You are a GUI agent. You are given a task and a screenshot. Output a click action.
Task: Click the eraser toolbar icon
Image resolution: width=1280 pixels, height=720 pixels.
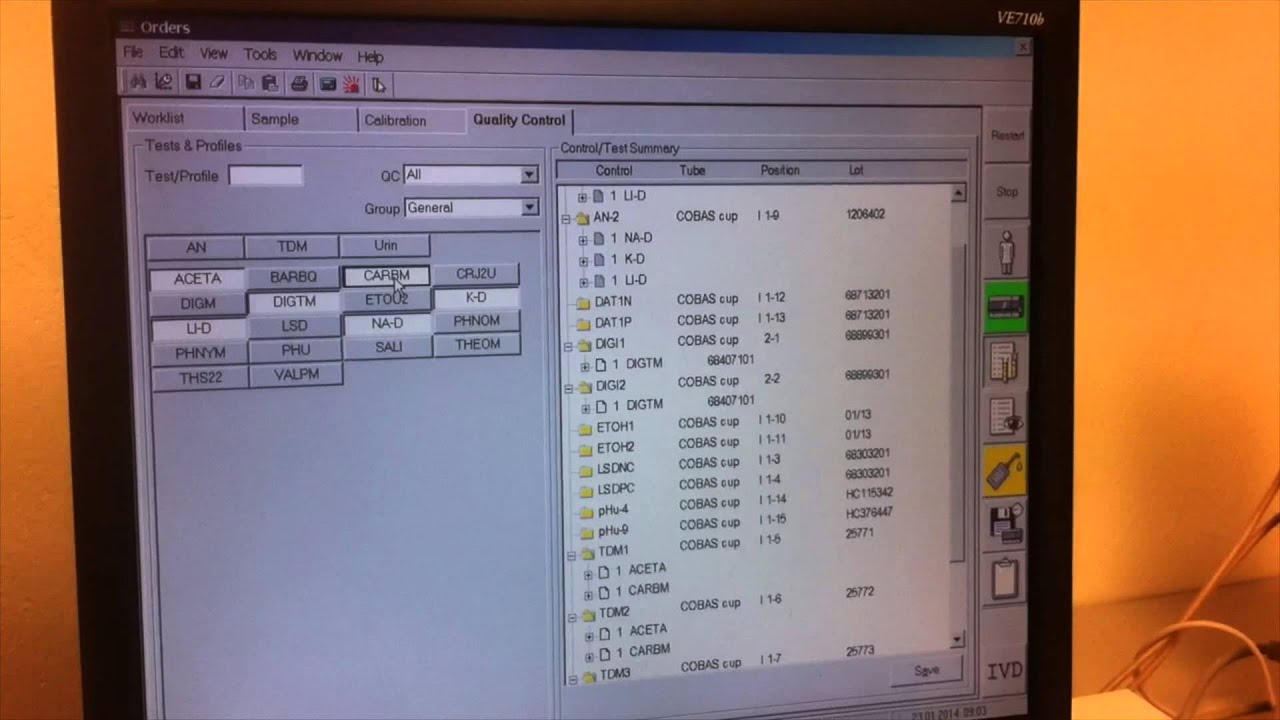pos(216,83)
